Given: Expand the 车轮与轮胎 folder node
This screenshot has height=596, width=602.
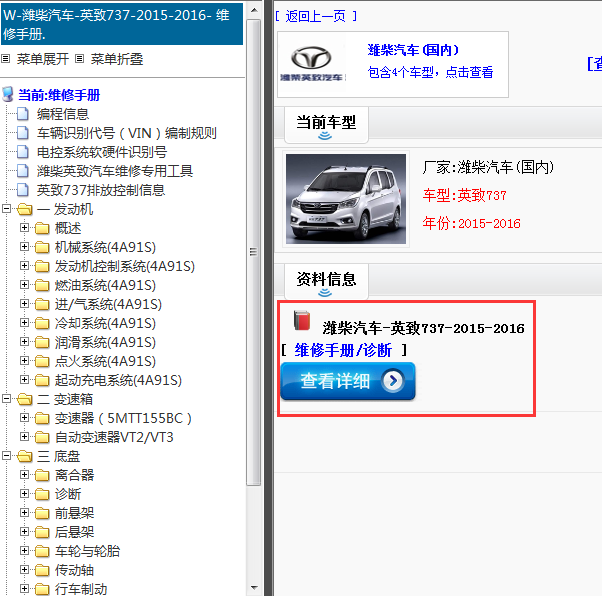Looking at the screenshot, I should coord(24,551).
